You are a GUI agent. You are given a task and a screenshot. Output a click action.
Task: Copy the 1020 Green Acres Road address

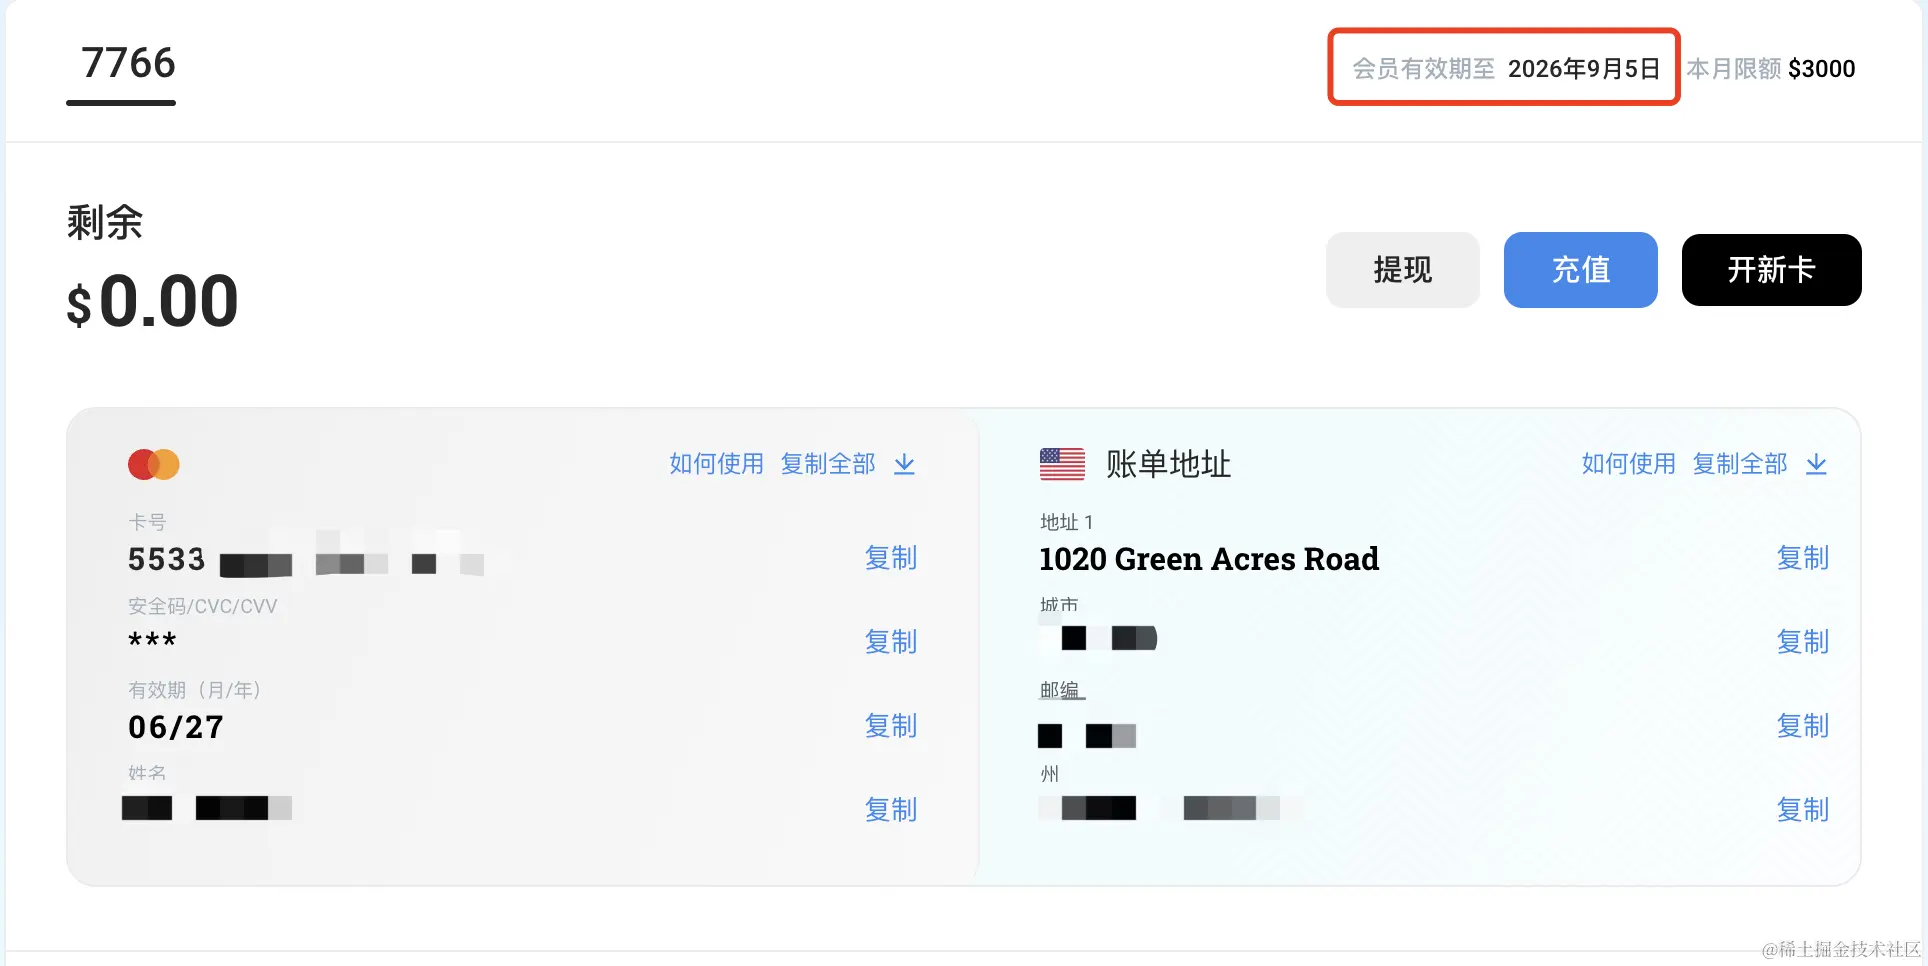[1802, 558]
